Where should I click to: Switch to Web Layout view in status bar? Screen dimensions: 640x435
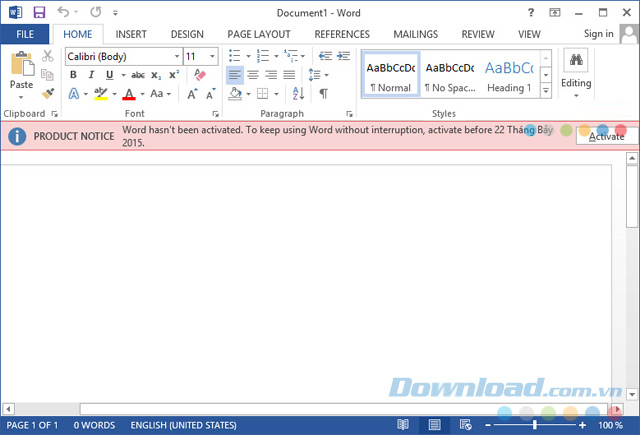point(466,425)
